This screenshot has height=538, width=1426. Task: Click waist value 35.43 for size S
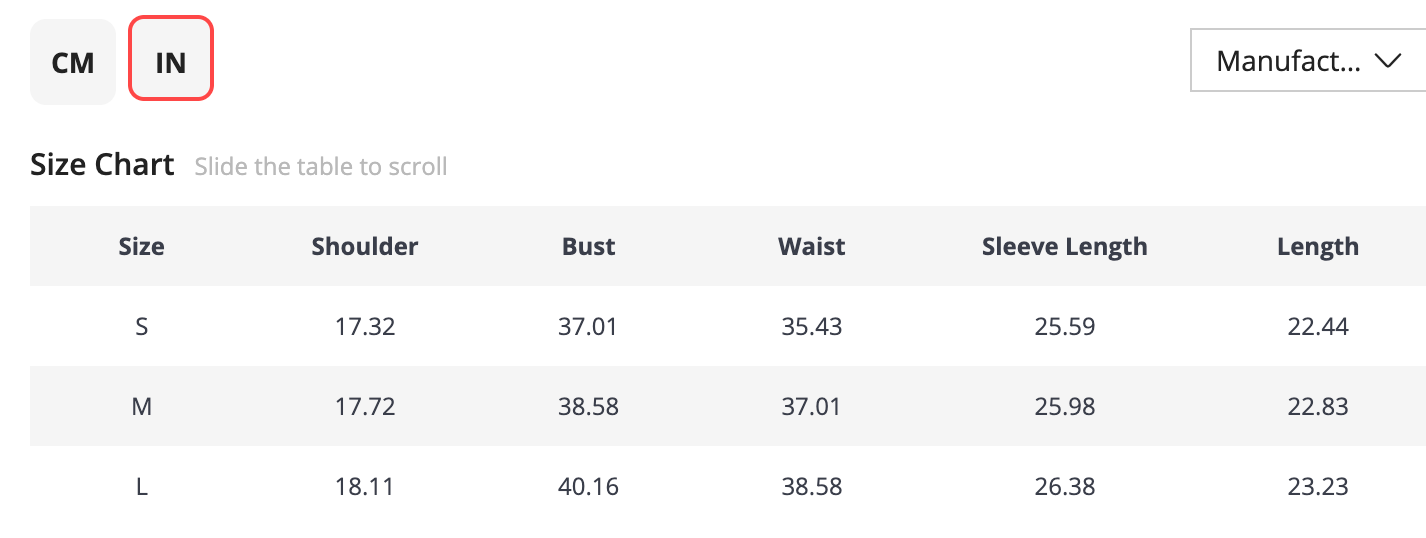coord(812,326)
